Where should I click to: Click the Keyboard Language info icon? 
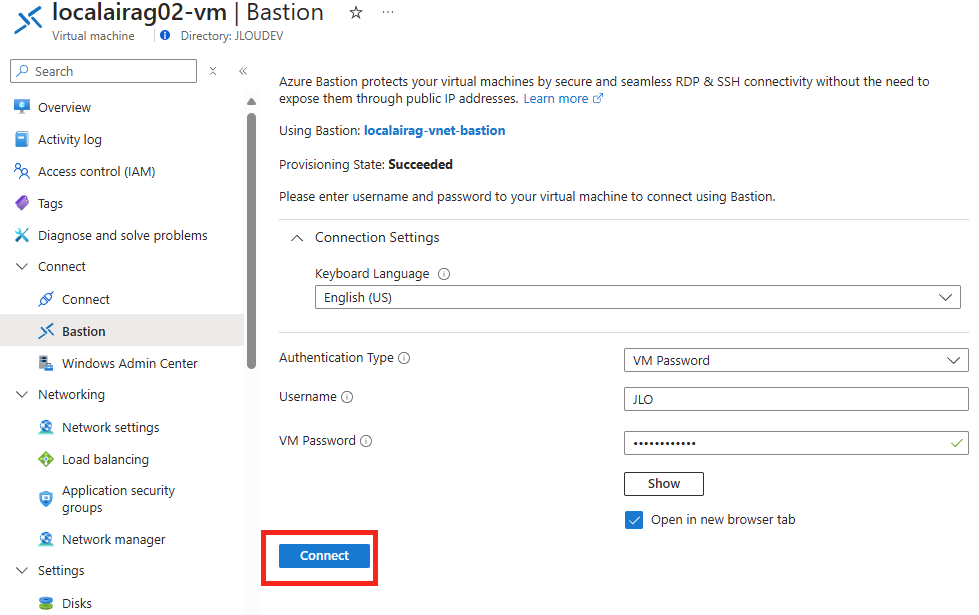coord(444,274)
